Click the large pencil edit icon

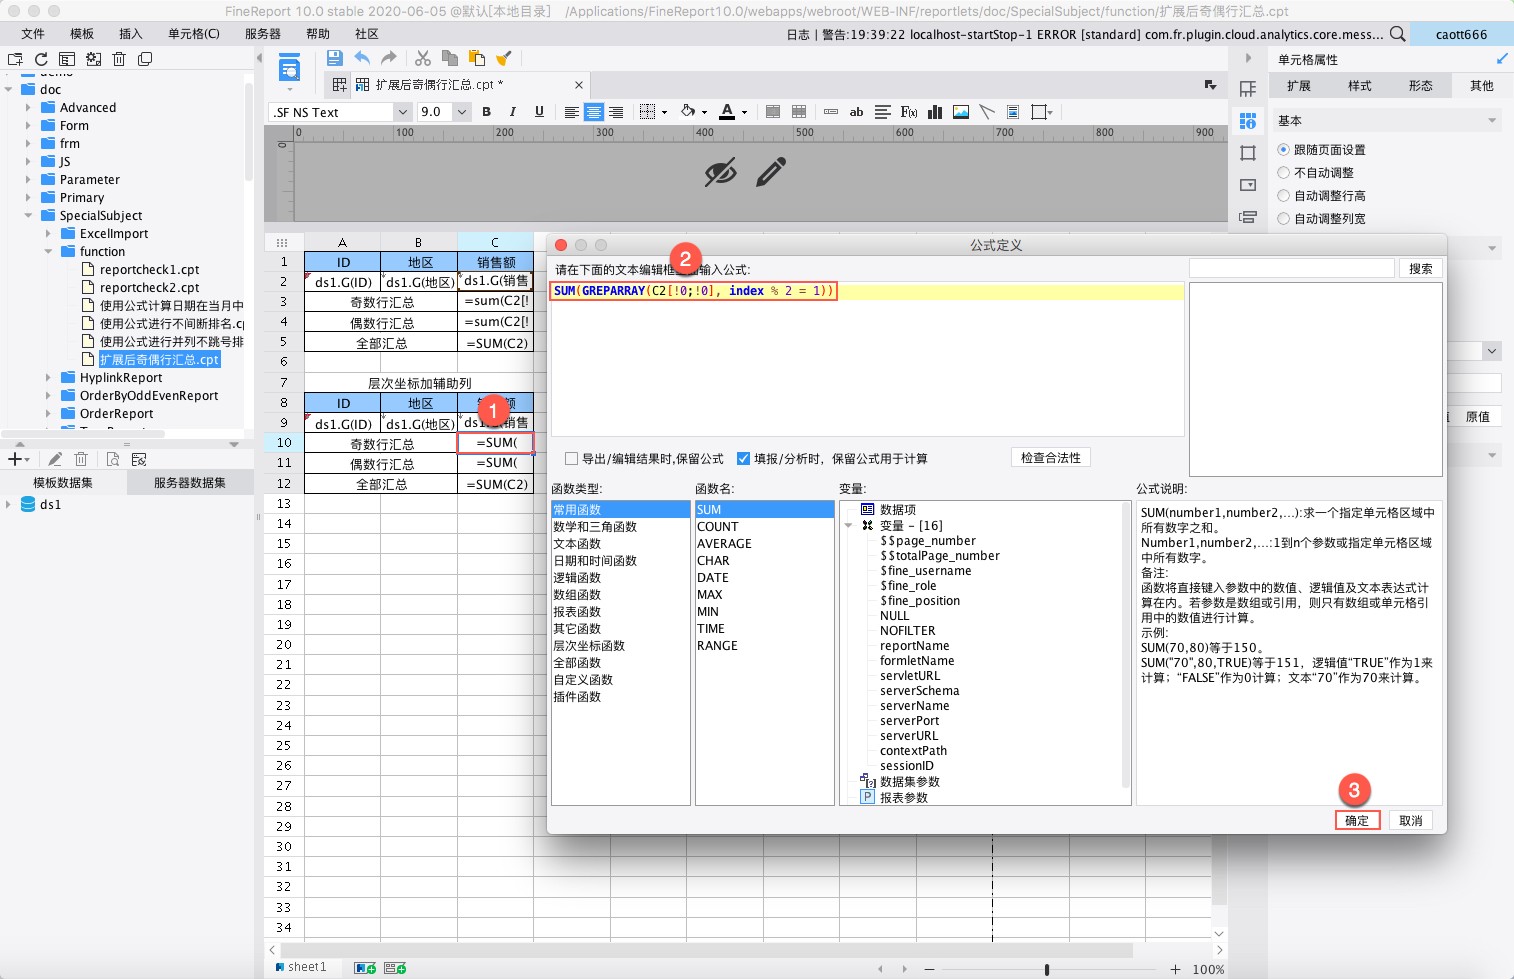770,172
